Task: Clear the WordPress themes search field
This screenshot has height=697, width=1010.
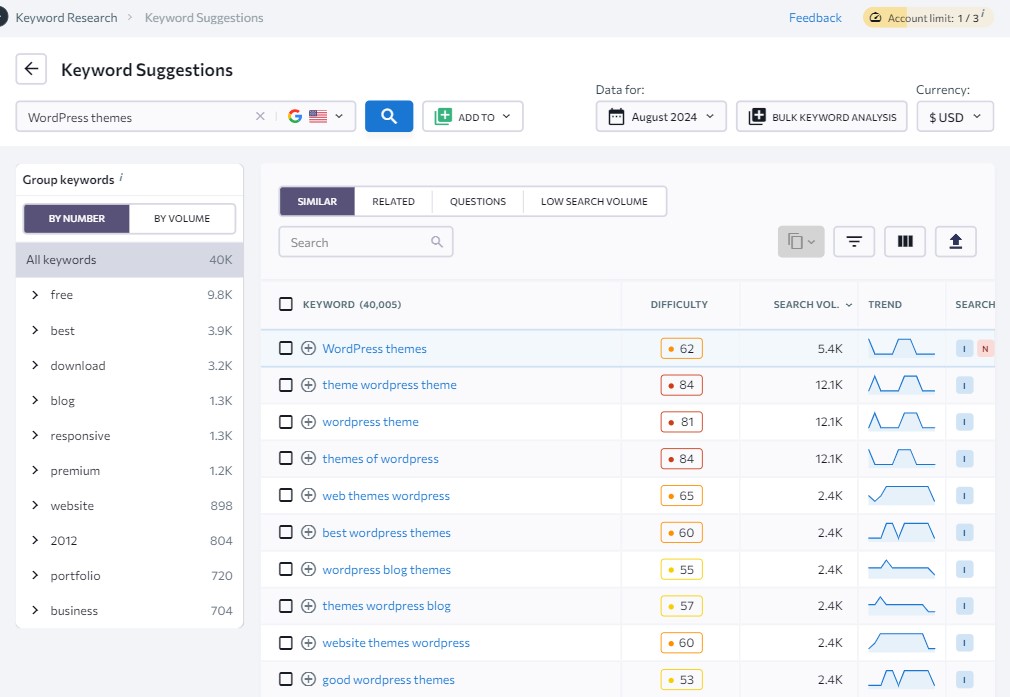Action: pyautogui.click(x=260, y=116)
